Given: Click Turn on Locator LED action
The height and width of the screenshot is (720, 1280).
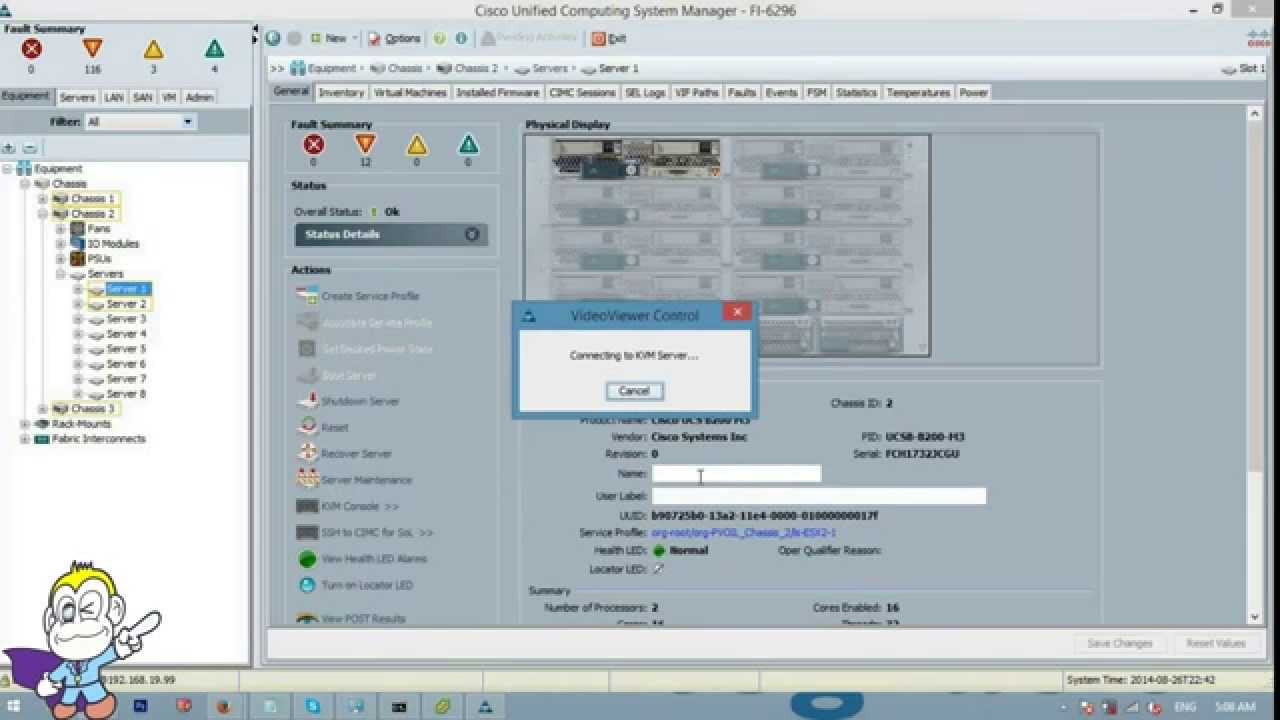Looking at the screenshot, I should [367, 585].
